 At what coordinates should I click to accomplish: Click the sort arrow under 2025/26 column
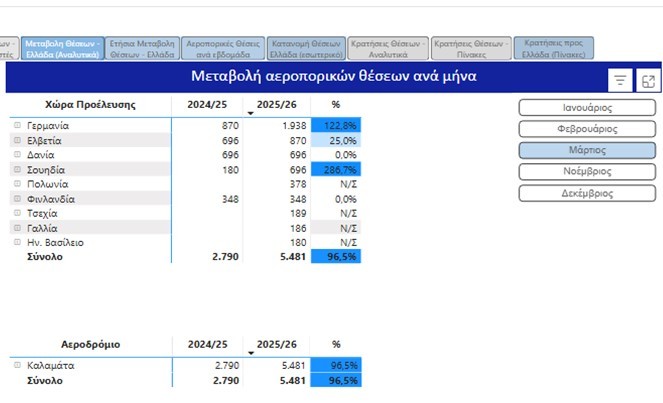[250, 114]
